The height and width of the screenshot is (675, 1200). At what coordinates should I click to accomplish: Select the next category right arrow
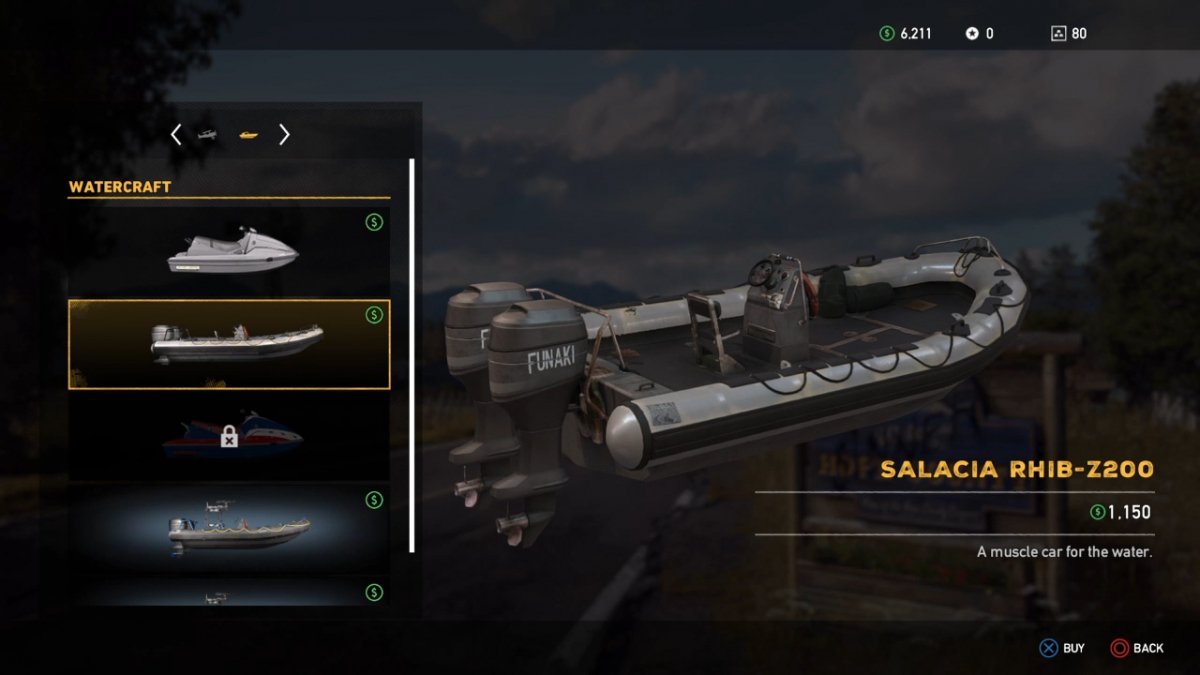(x=284, y=134)
